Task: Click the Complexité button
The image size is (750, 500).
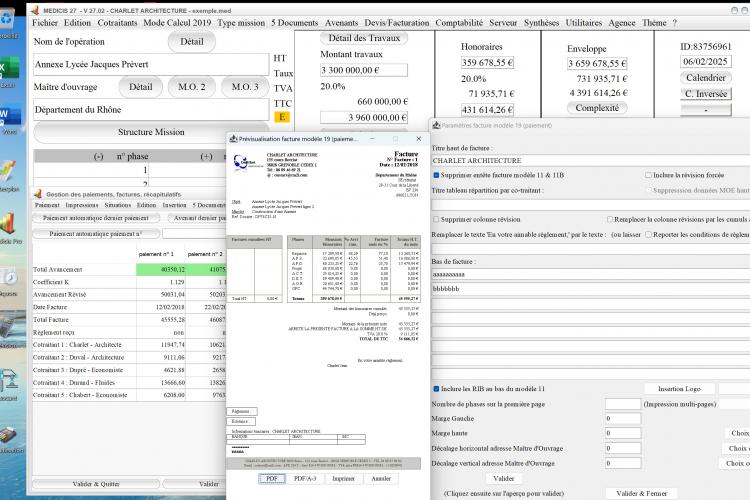Action: click(x=597, y=108)
